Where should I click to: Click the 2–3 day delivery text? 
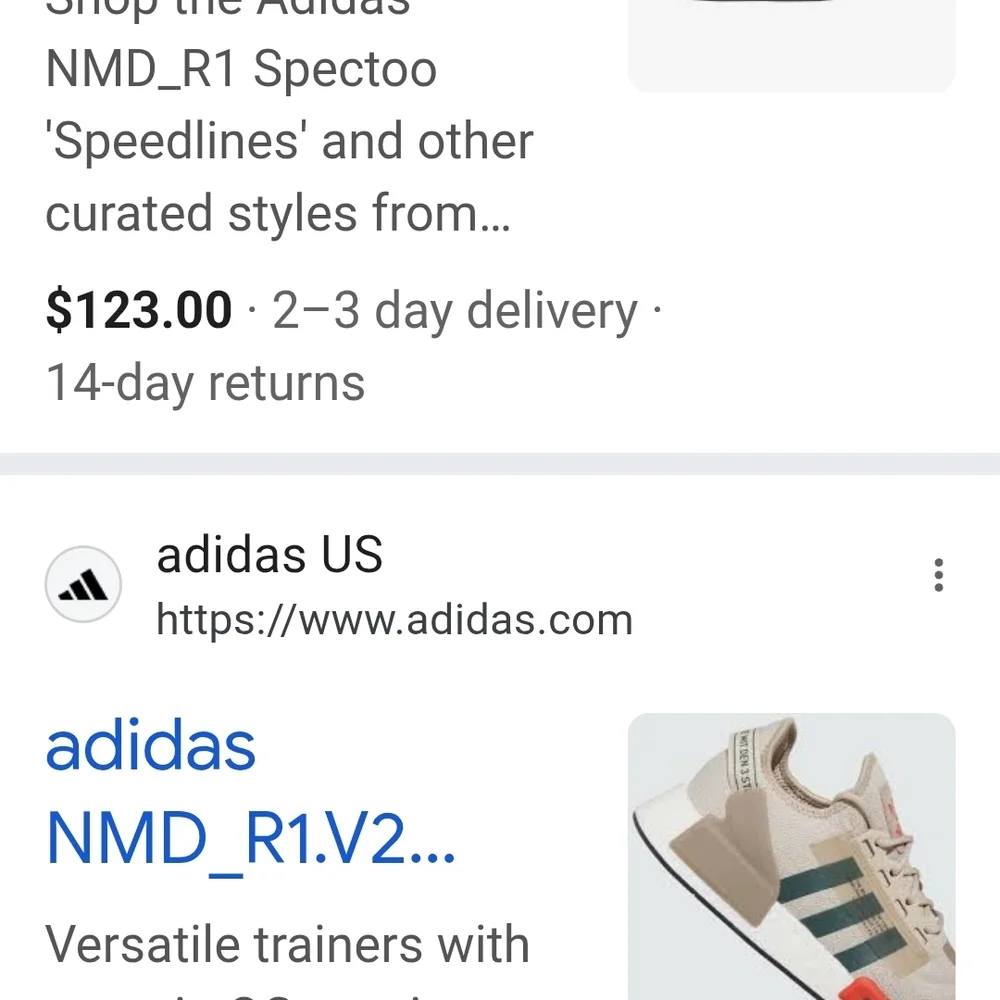click(455, 310)
